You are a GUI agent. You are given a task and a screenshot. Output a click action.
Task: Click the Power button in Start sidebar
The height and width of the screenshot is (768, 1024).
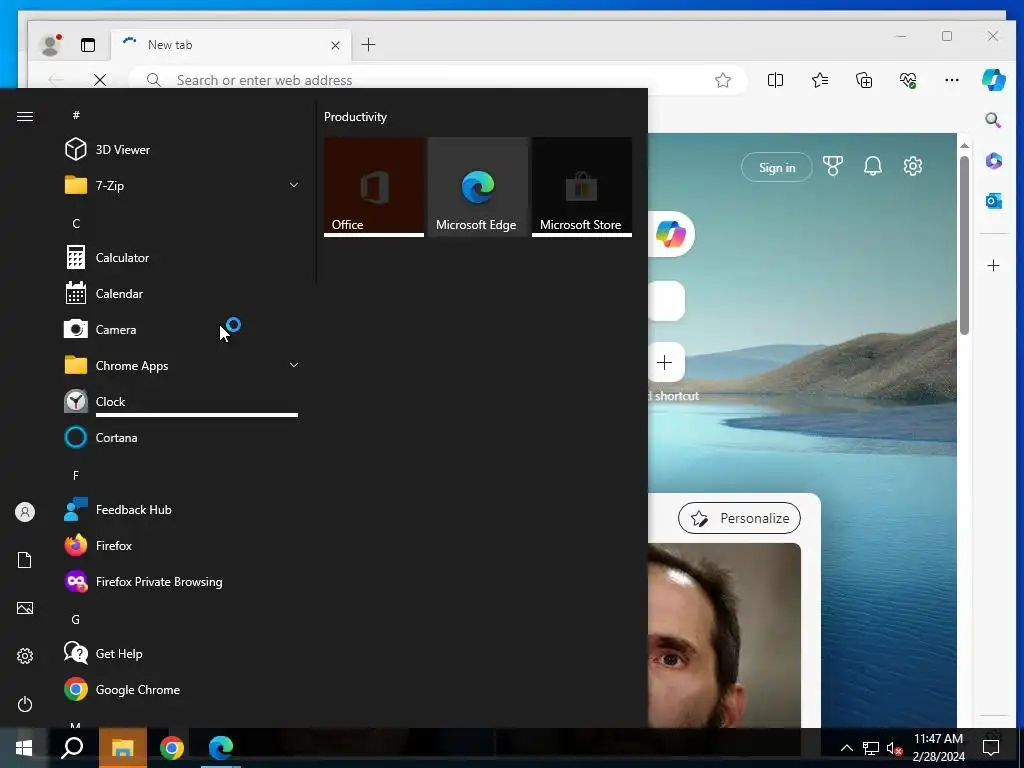pyautogui.click(x=25, y=704)
